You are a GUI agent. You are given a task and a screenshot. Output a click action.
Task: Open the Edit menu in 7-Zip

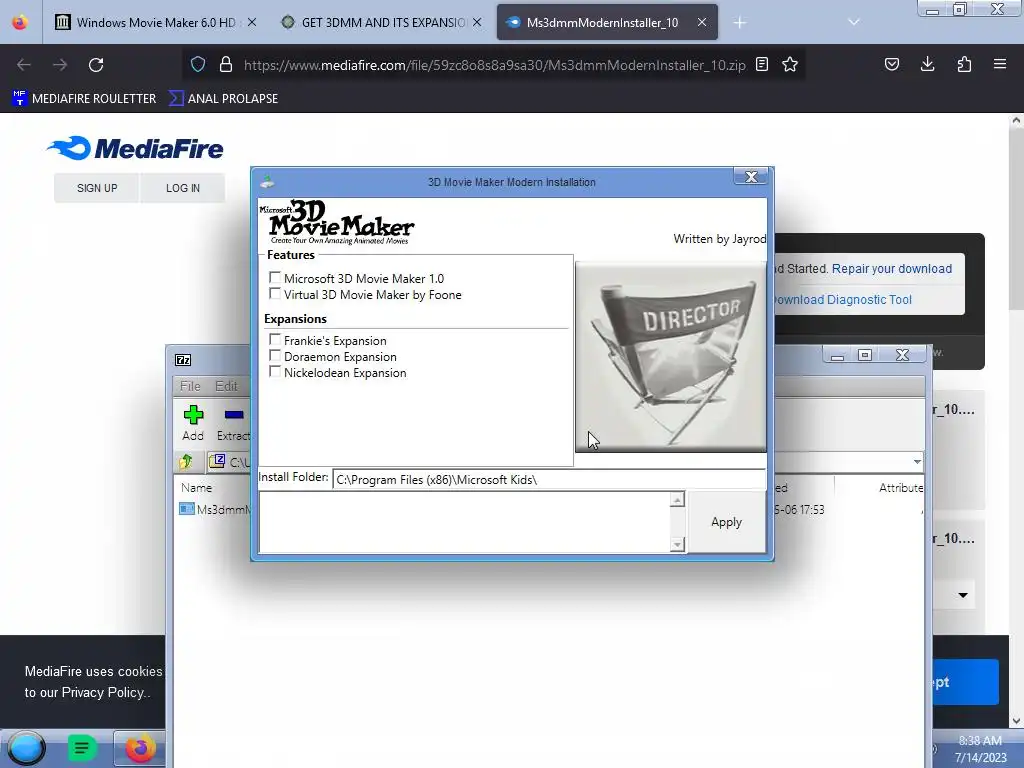click(226, 386)
